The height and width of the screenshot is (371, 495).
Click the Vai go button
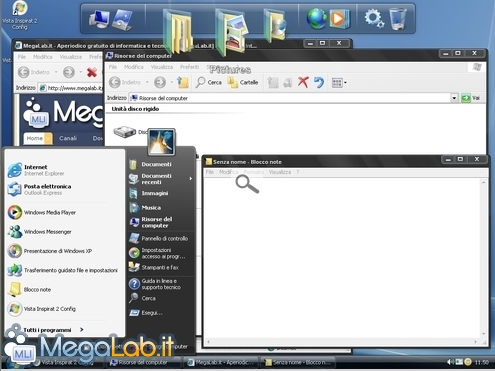[471, 98]
